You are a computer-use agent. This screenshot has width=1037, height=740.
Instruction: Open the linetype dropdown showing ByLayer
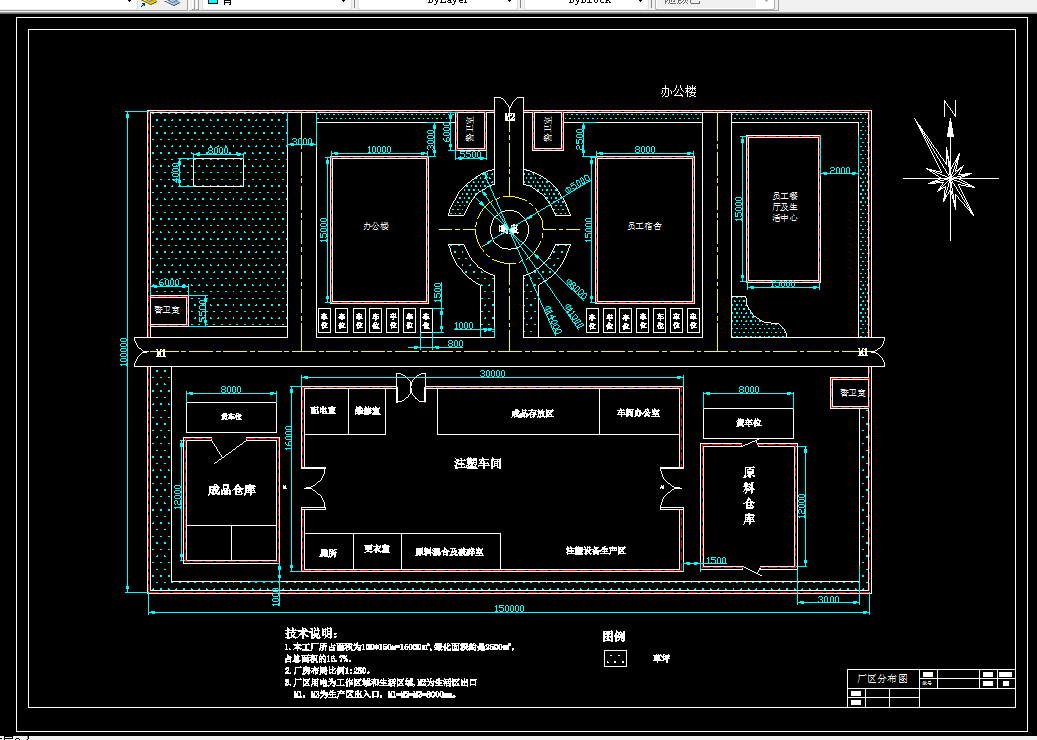pos(510,3)
